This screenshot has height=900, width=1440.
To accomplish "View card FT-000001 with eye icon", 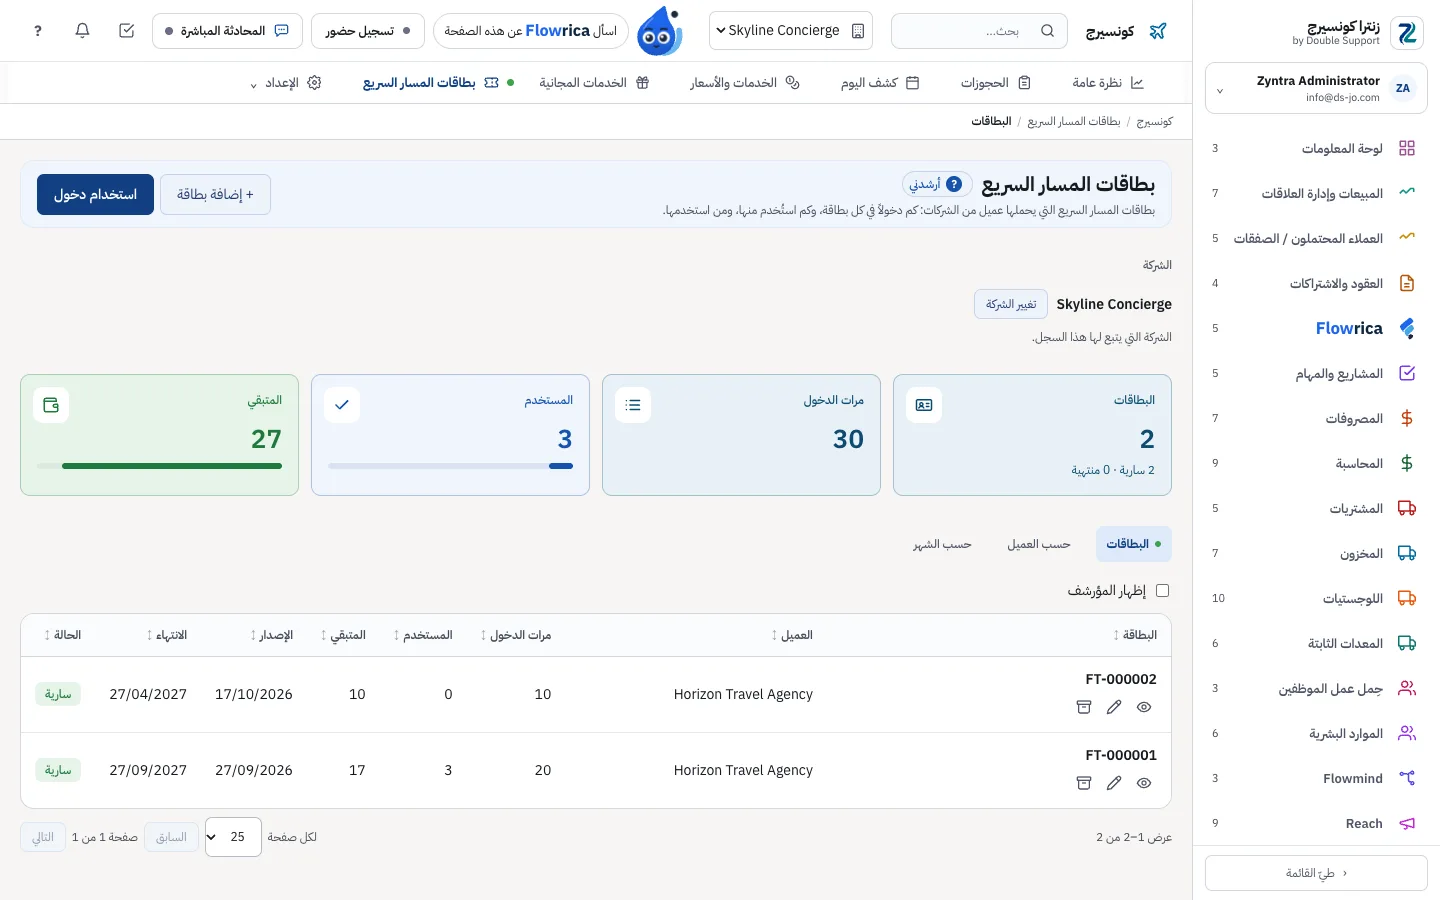I will coord(1144,783).
